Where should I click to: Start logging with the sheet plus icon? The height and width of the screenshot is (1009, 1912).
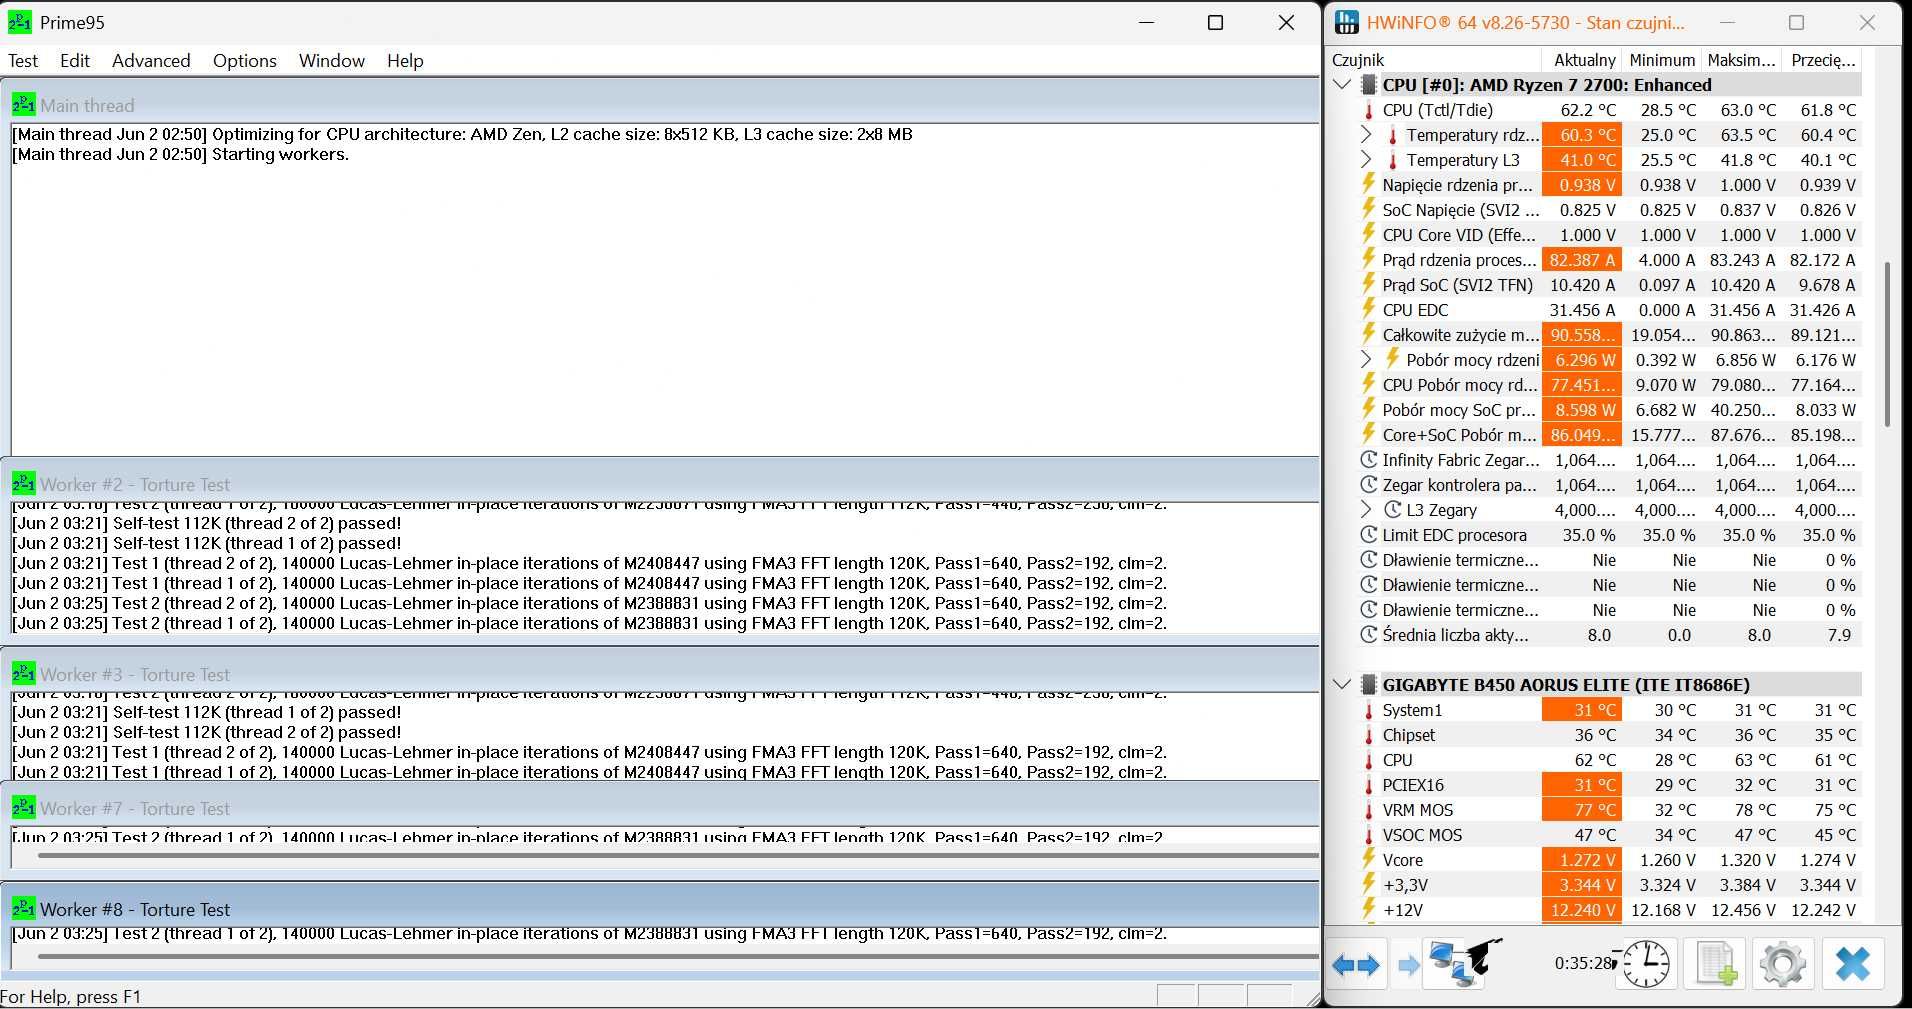point(1716,964)
